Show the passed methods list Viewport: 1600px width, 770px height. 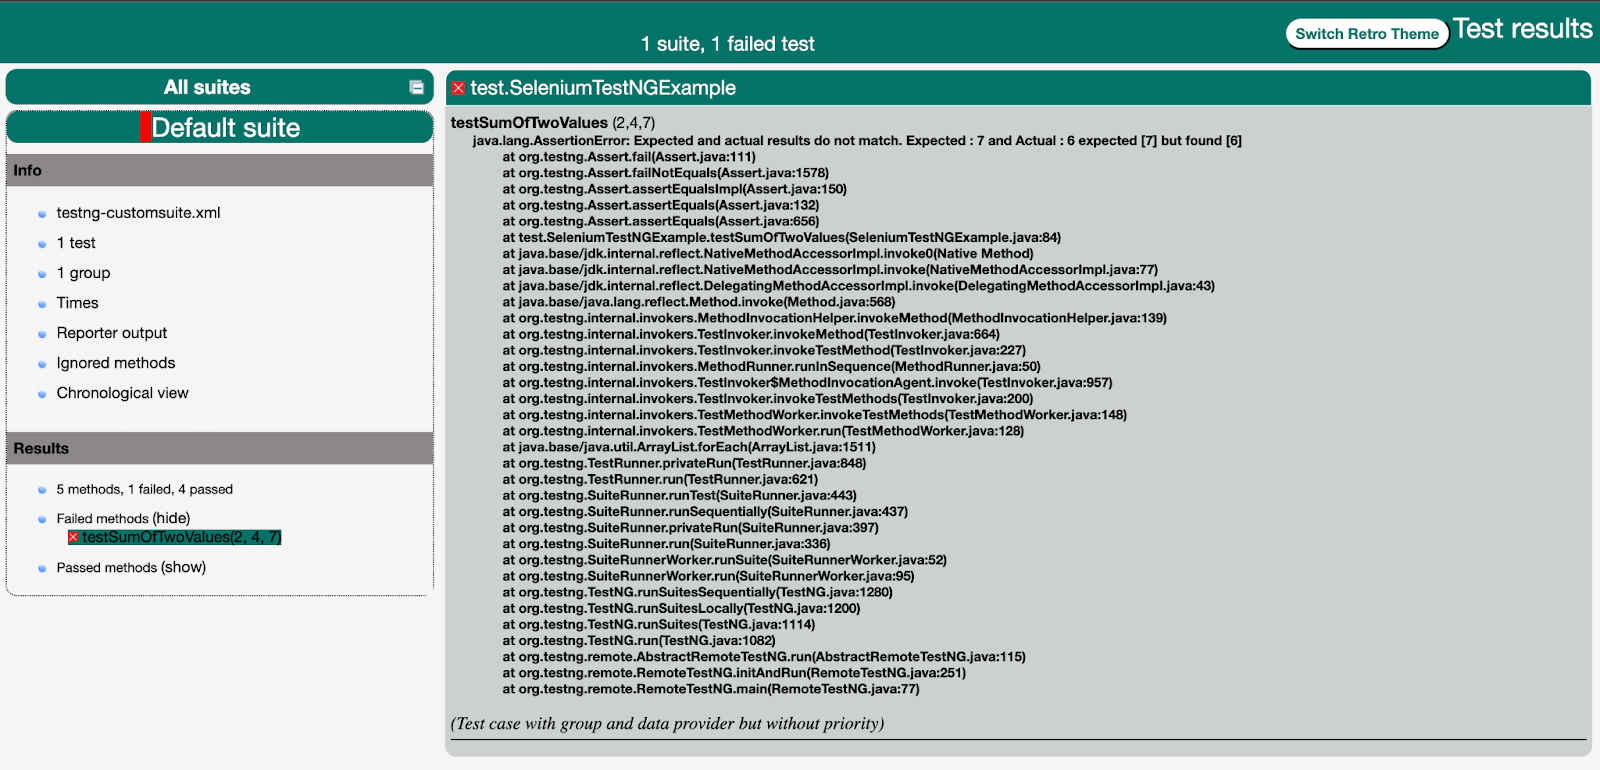[184, 567]
